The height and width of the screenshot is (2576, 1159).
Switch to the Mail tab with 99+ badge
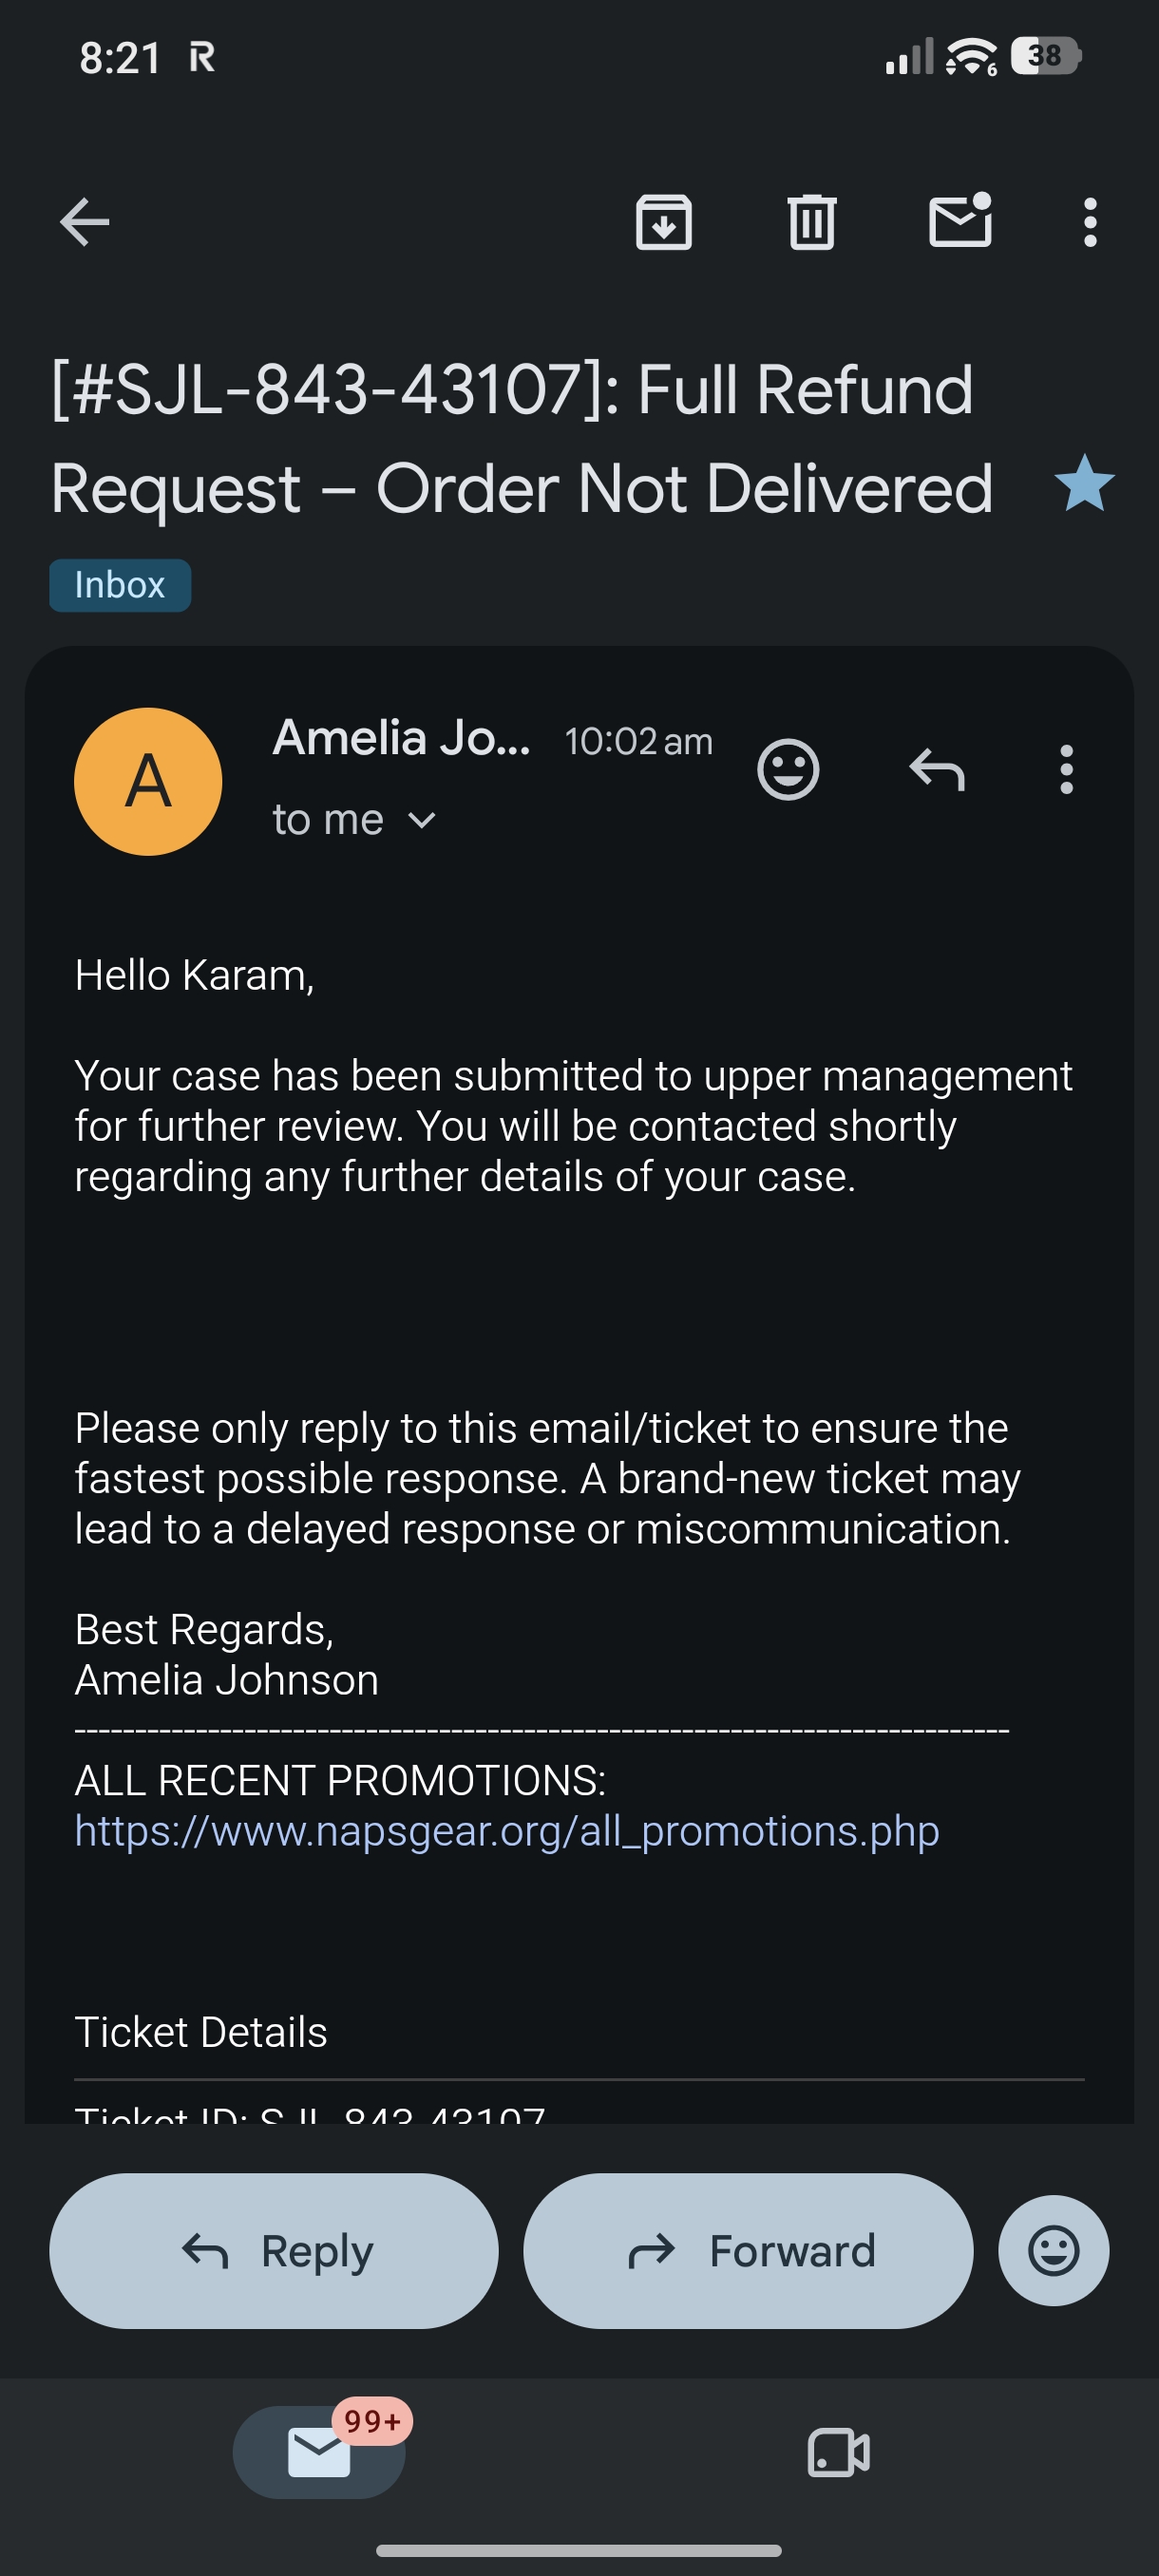[x=319, y=2452]
